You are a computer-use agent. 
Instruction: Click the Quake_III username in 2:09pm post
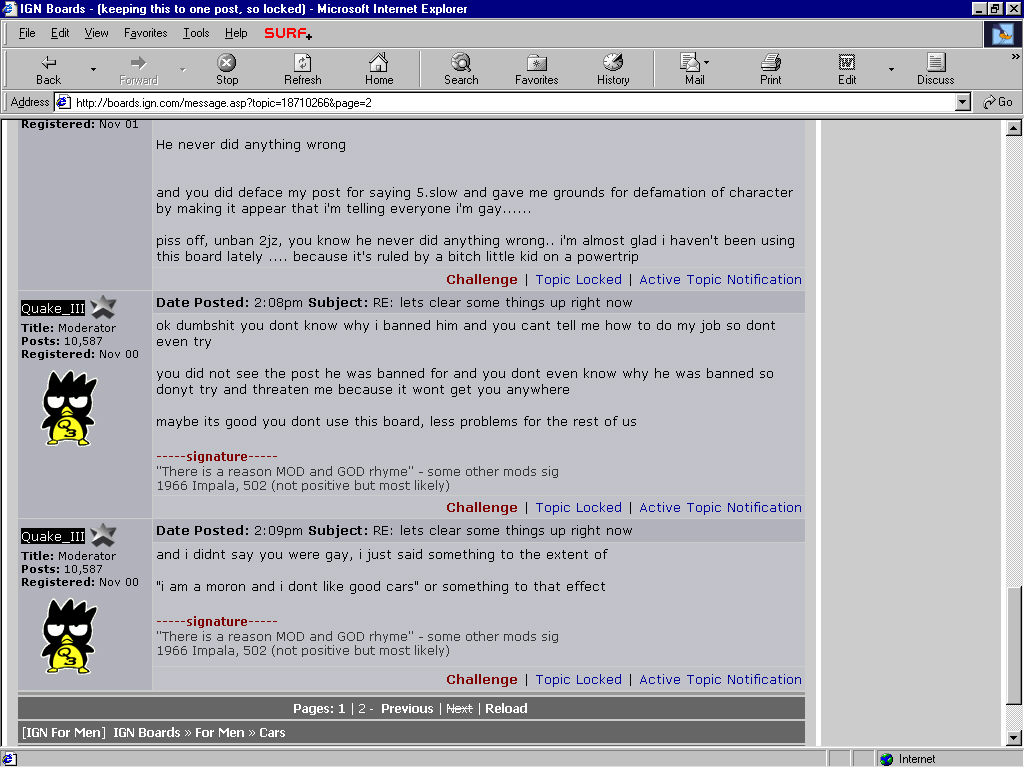[53, 536]
